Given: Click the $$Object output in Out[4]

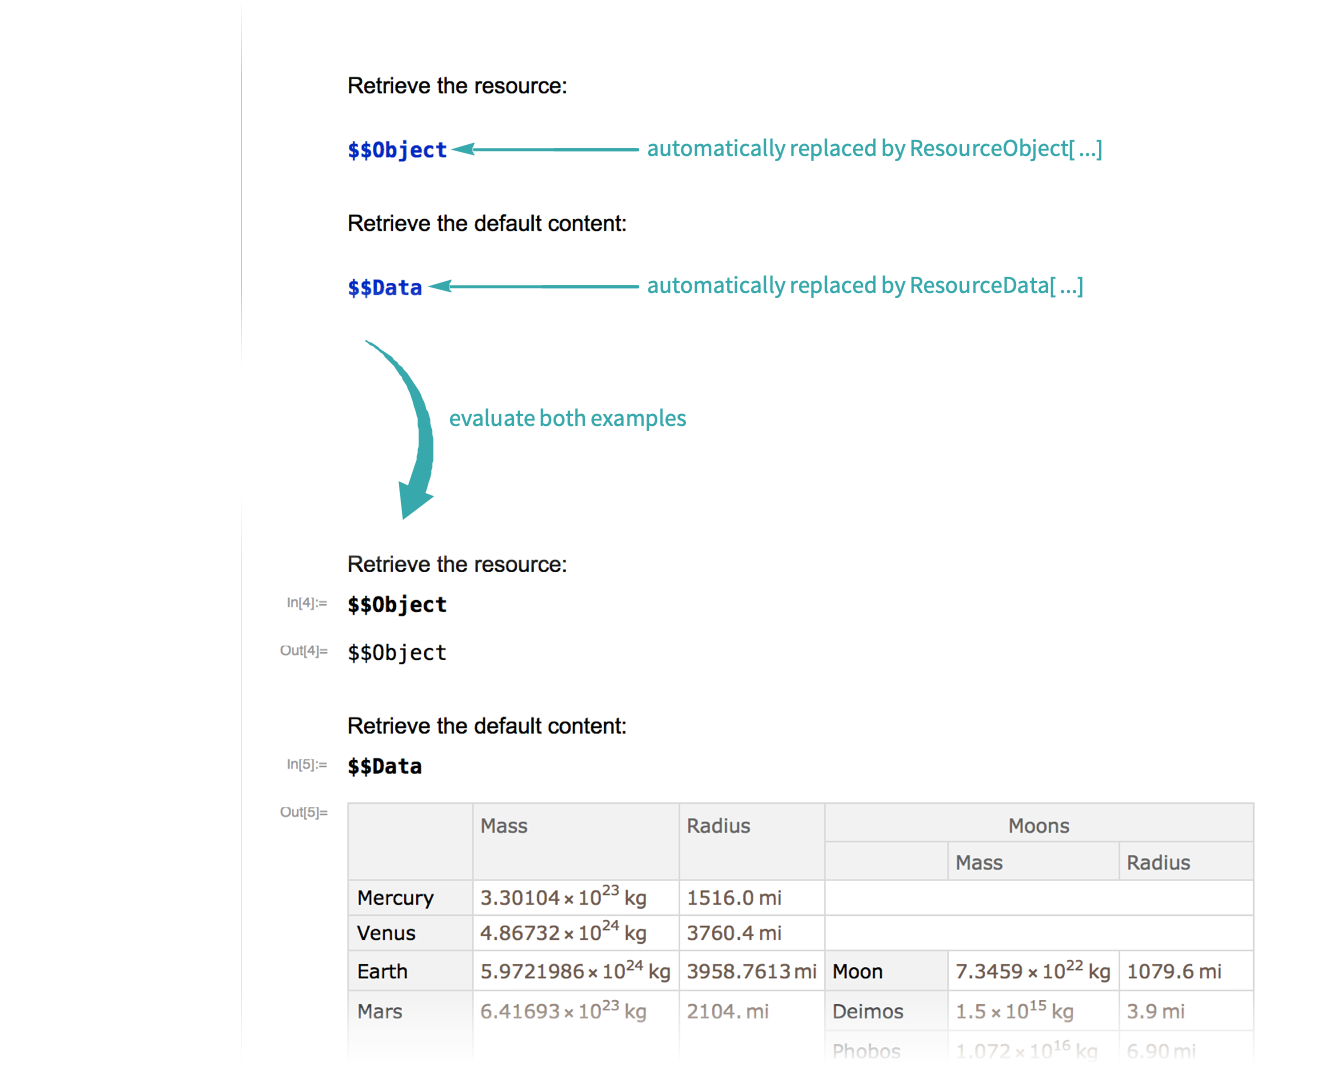Looking at the screenshot, I should coord(397,653).
